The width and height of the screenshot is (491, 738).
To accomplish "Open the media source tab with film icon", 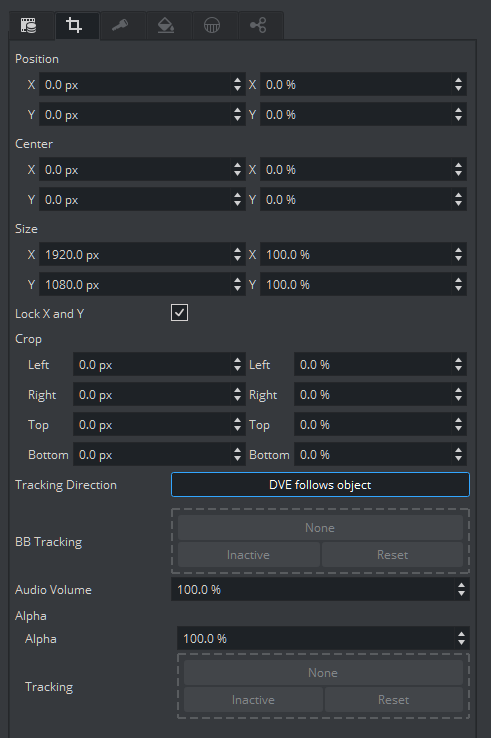I will pos(29,25).
